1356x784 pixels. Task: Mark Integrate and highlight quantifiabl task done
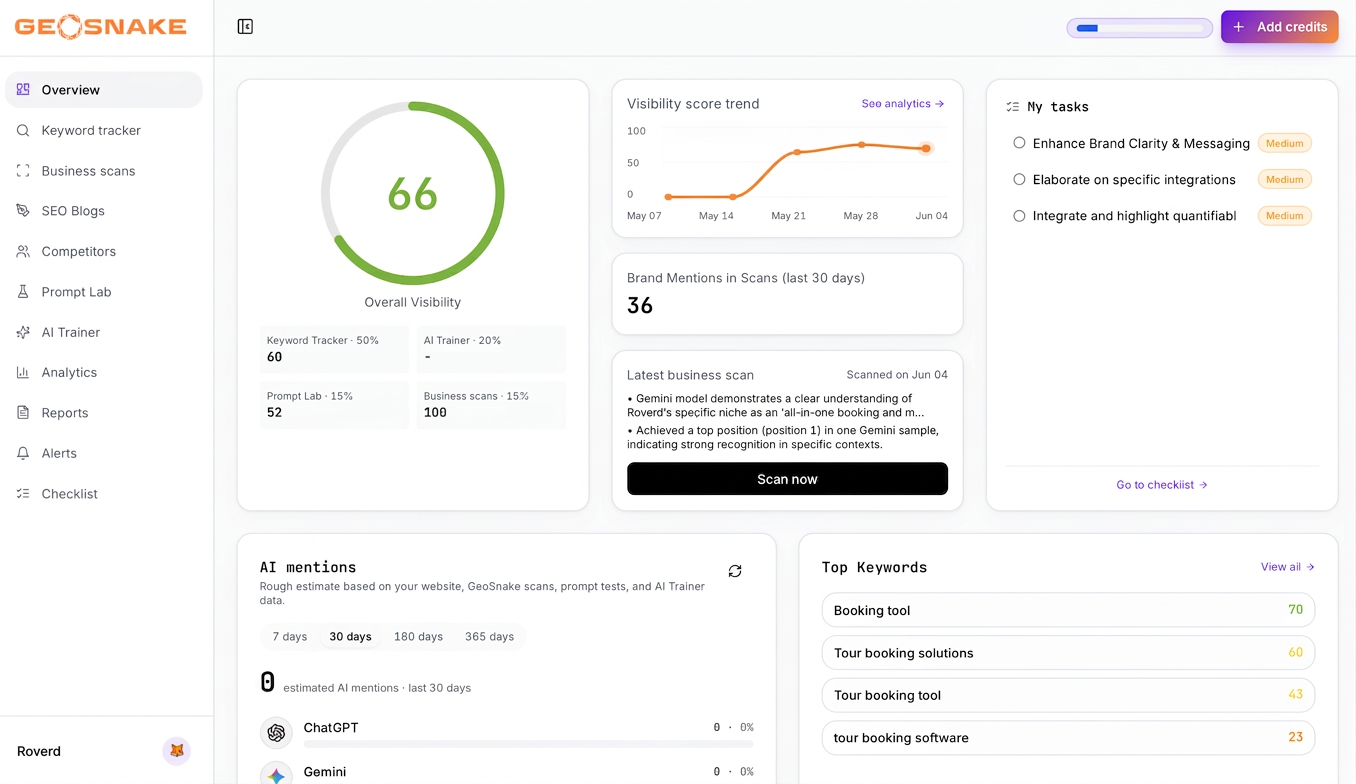(1019, 215)
